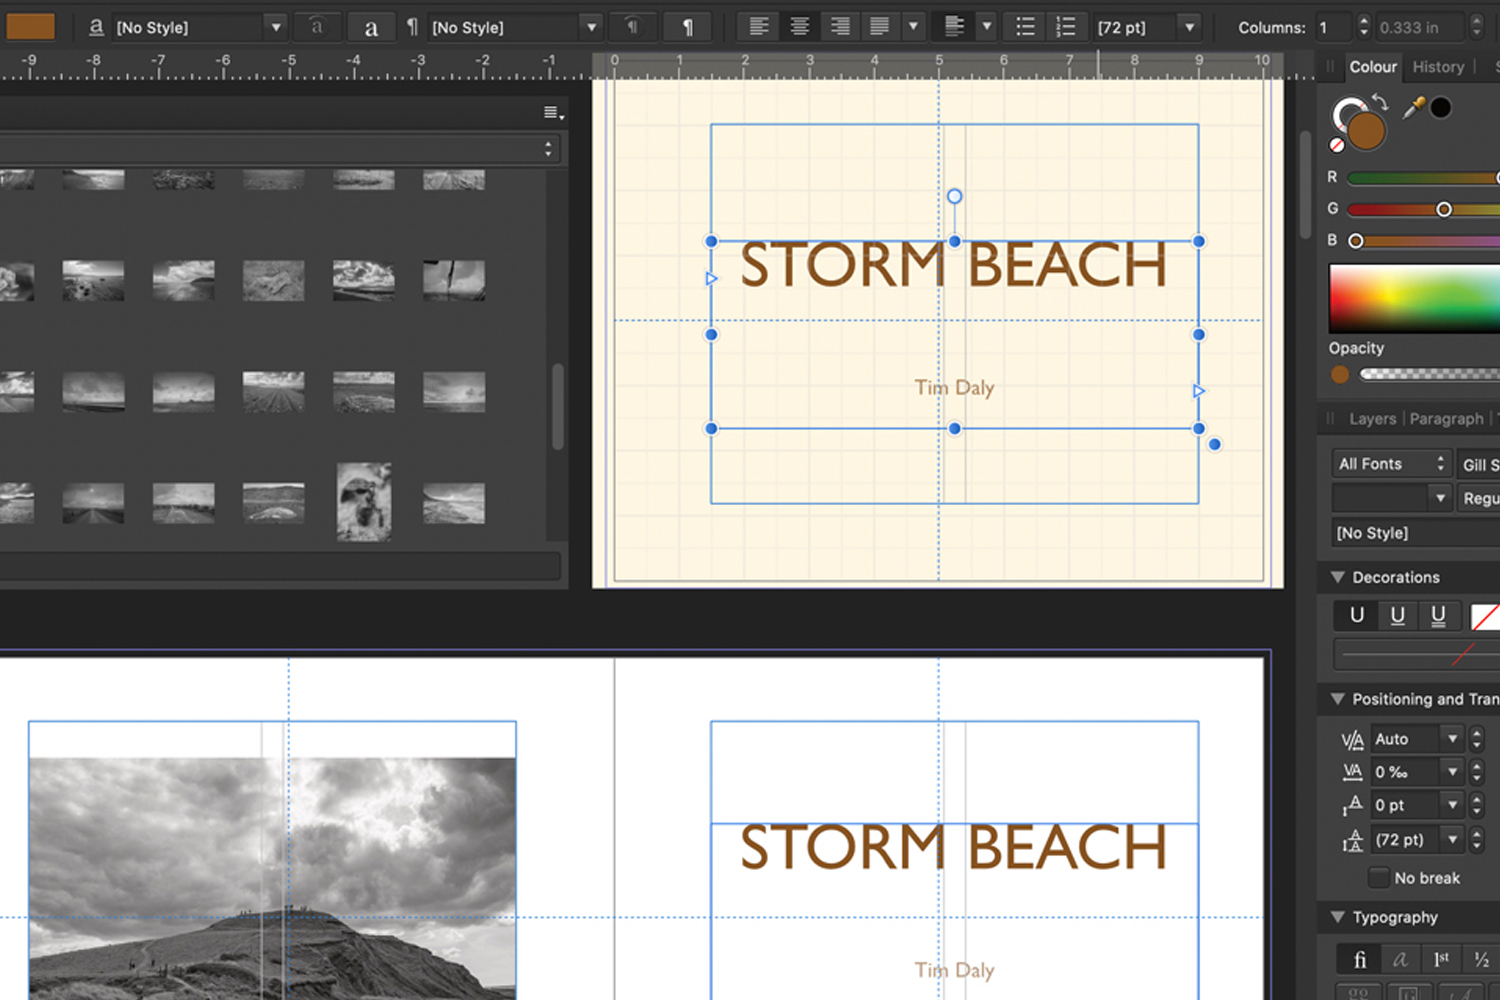Apply a numbered list to the text

(1066, 27)
